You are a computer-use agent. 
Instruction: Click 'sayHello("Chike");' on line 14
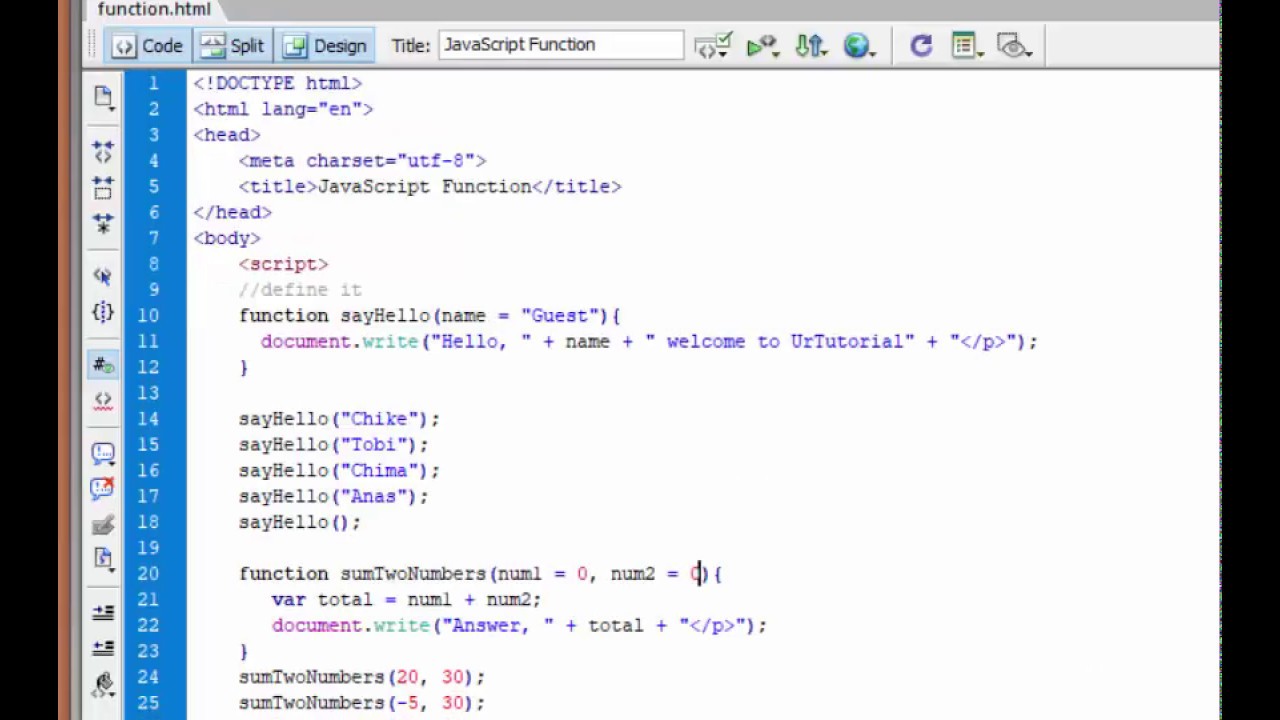coord(339,419)
